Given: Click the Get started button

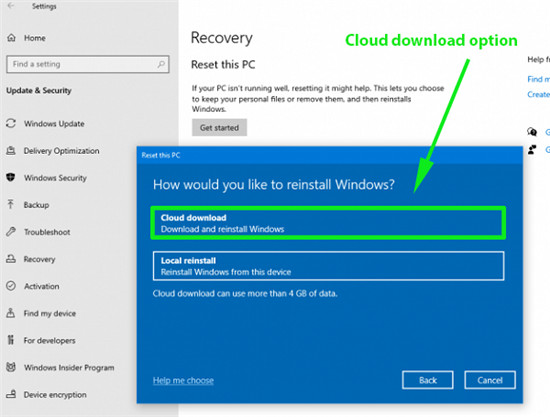Looking at the screenshot, I should coord(219,128).
